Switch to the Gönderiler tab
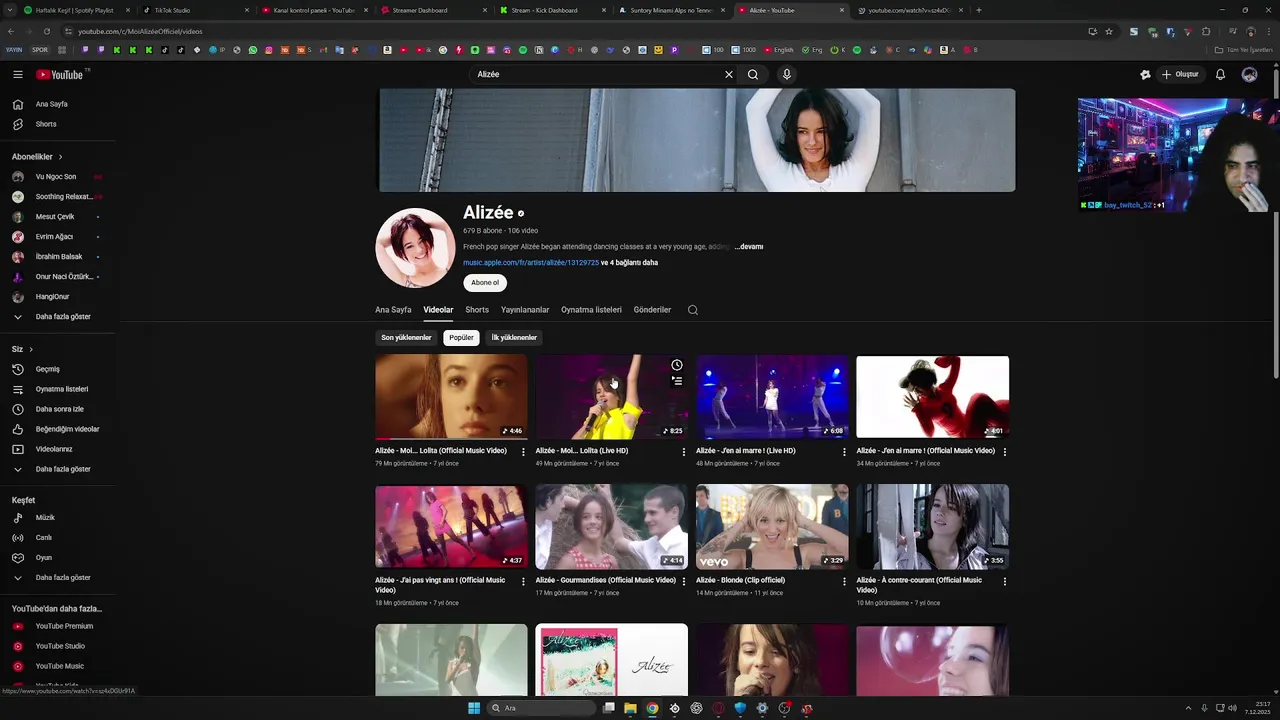 [x=652, y=310]
